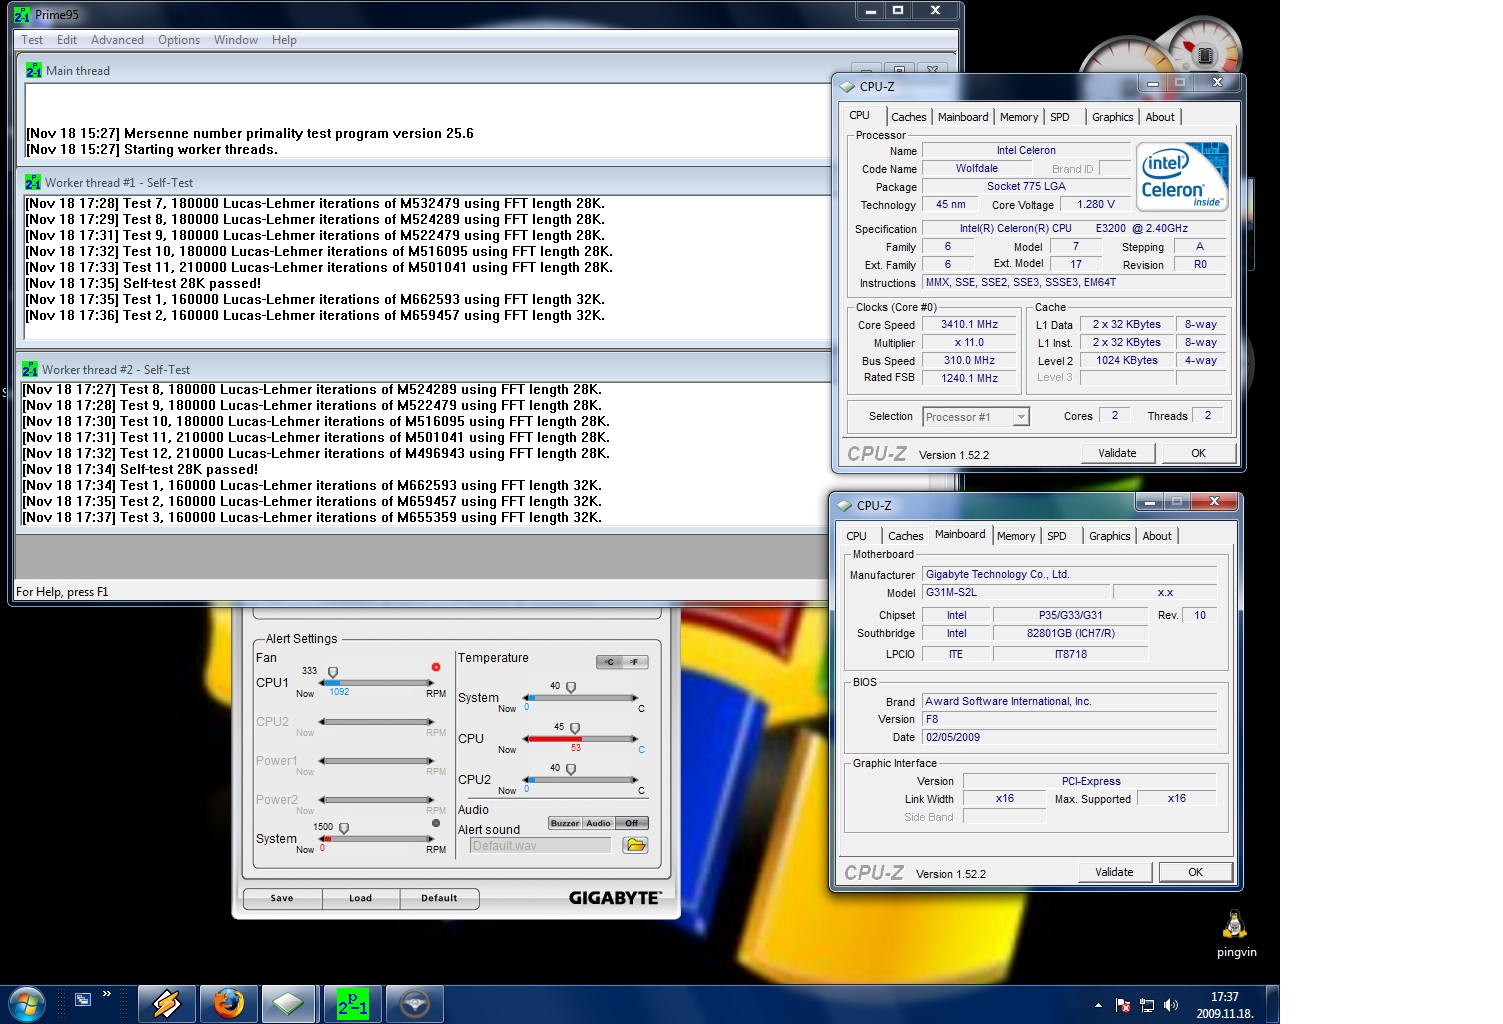Screen dimensions: 1503x1024
Task: Switch to Mainboard tab in upper CPU-Z
Action: pyautogui.click(x=963, y=117)
